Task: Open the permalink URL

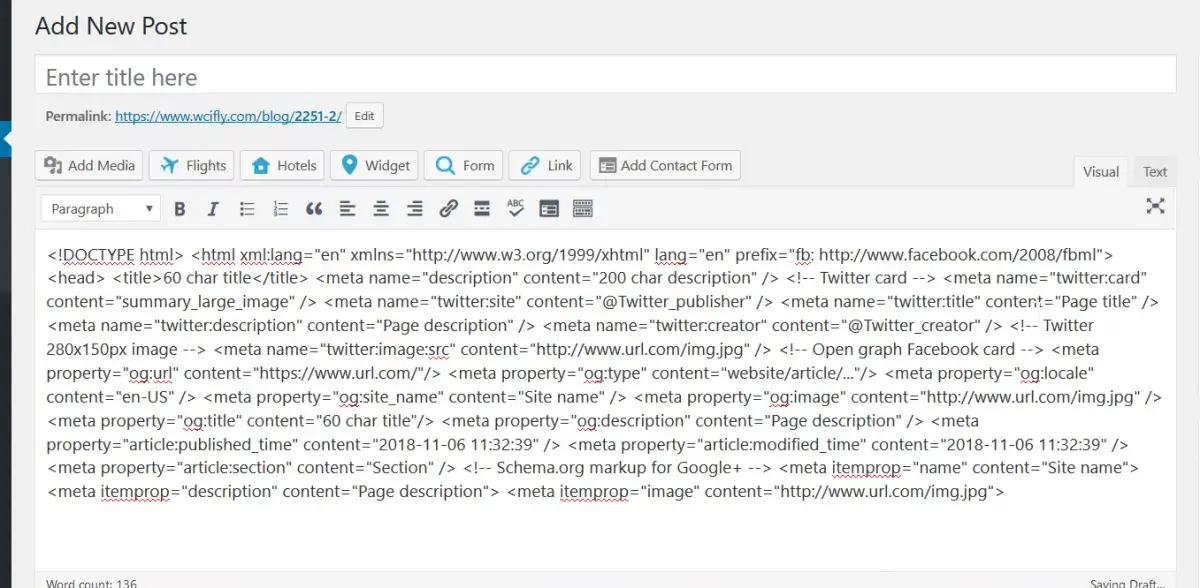Action: click(x=228, y=116)
